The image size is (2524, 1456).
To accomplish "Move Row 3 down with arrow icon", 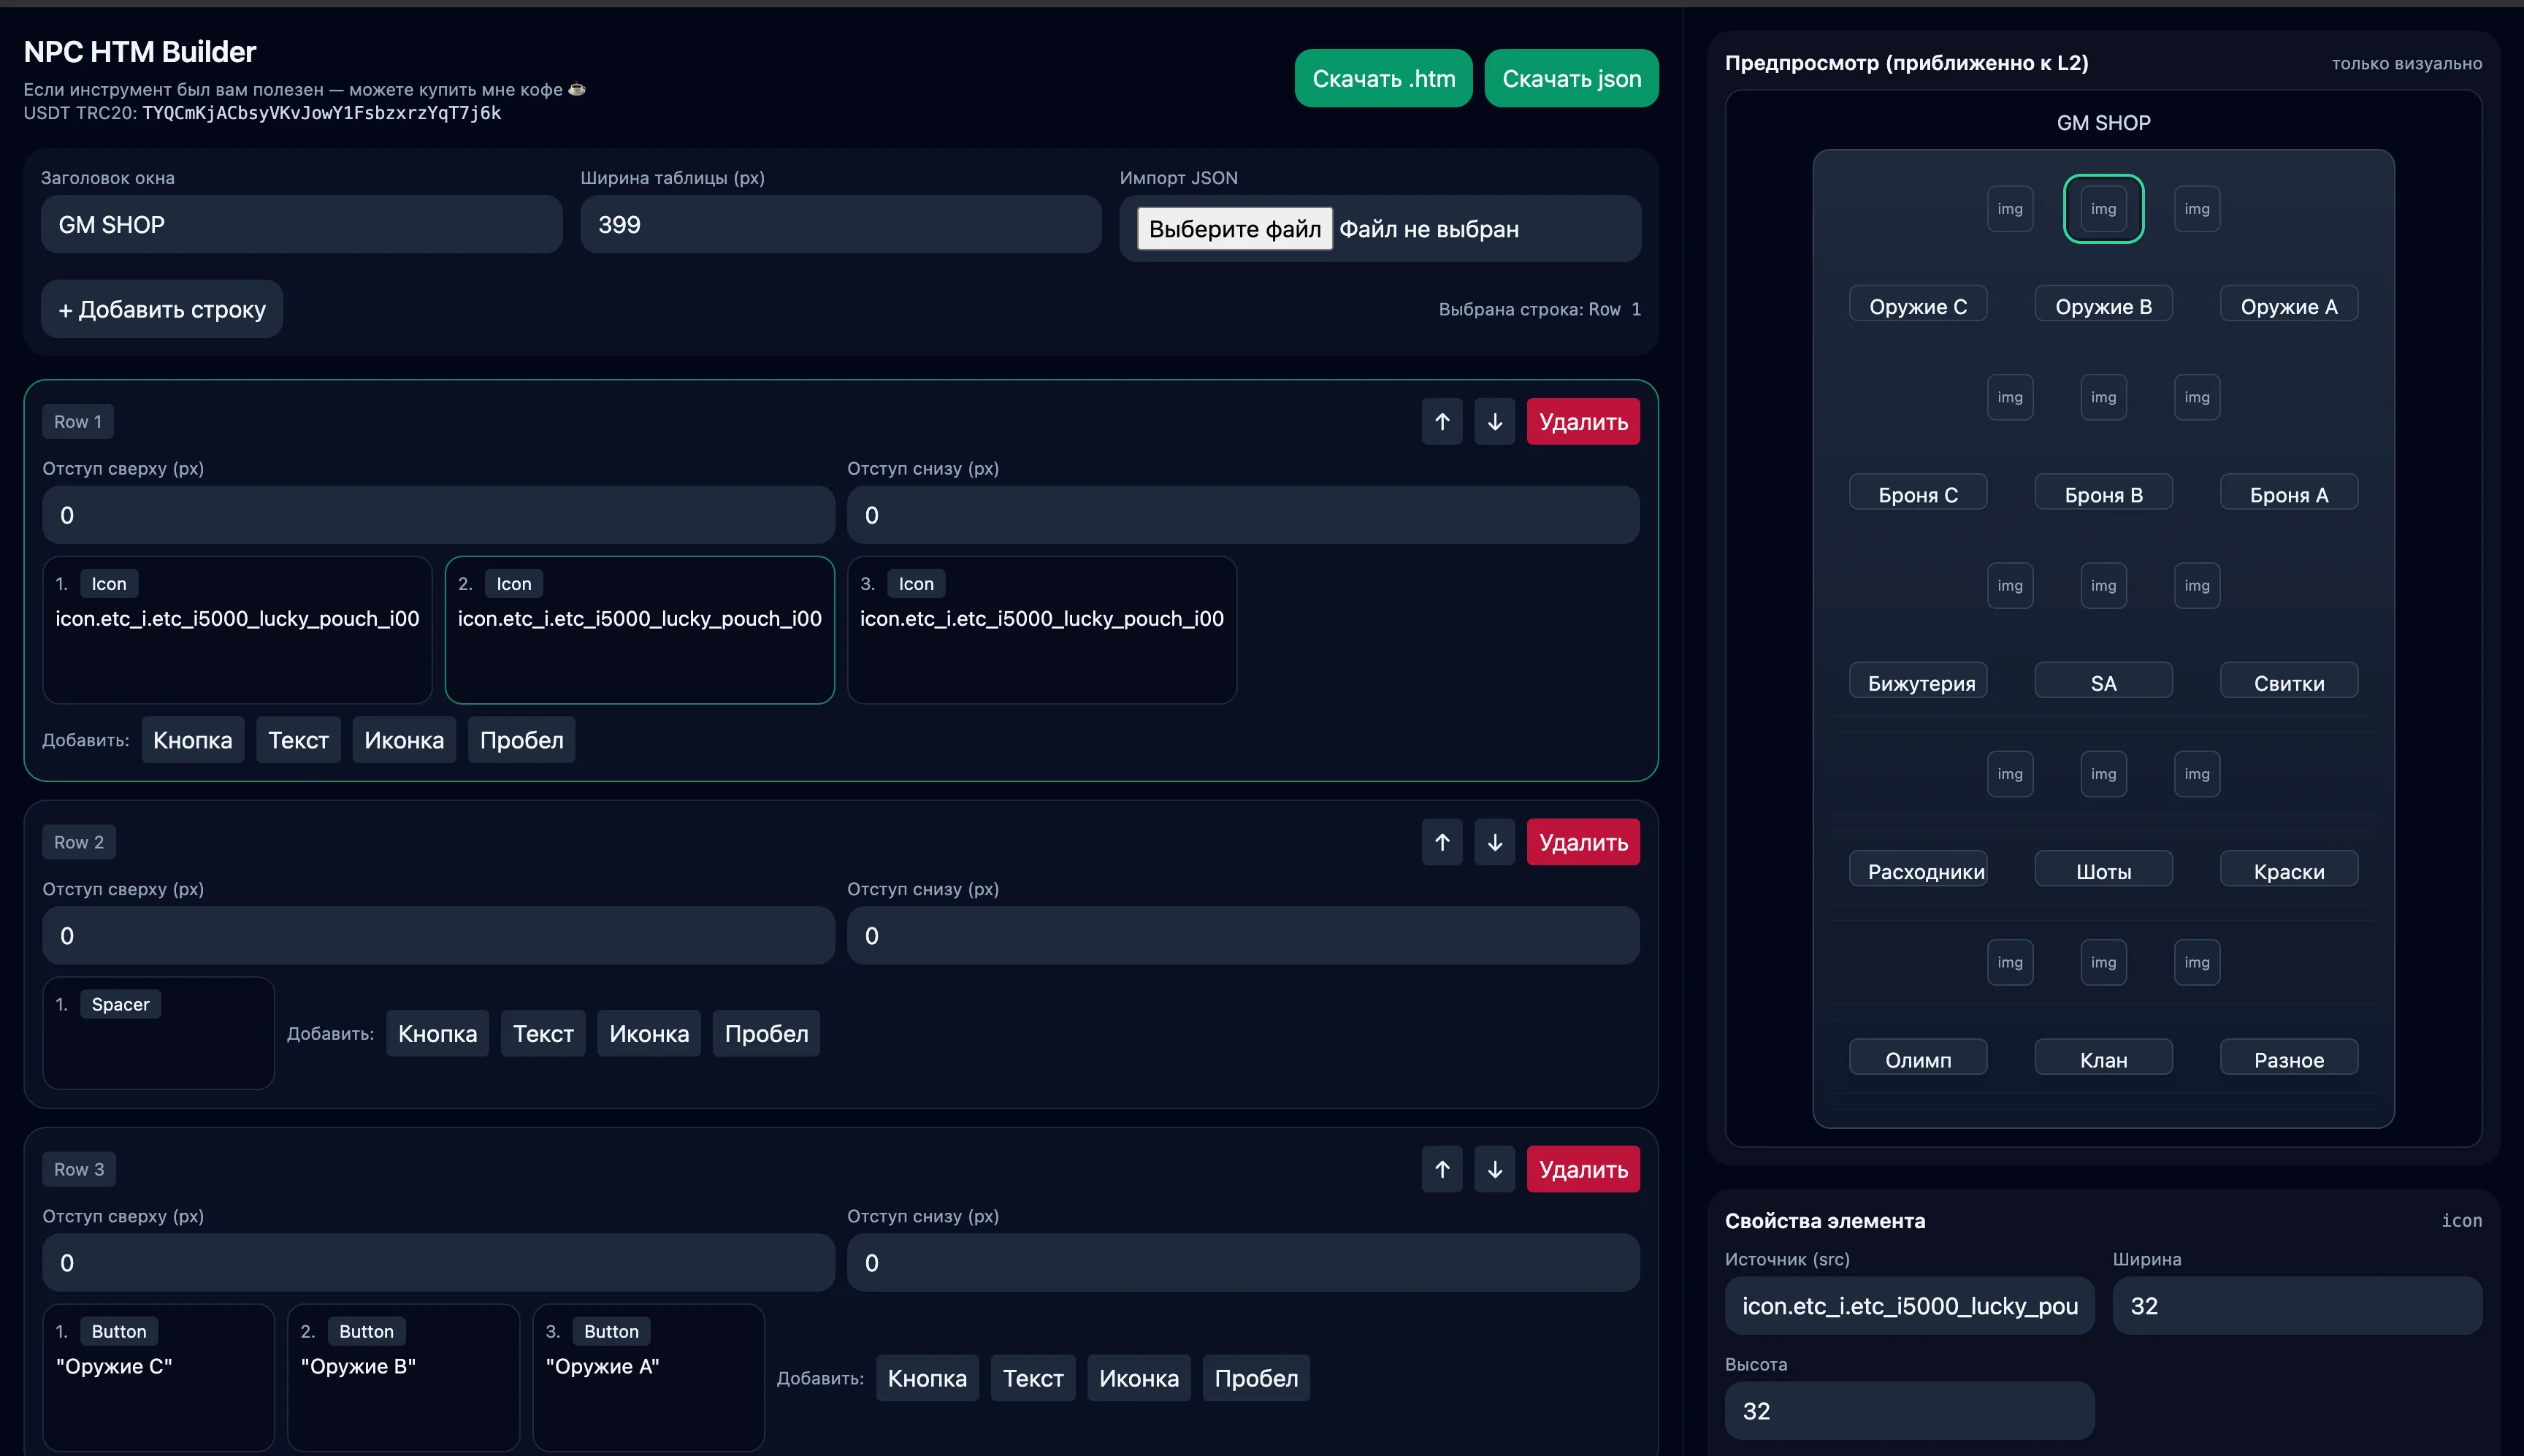I will (1495, 1169).
